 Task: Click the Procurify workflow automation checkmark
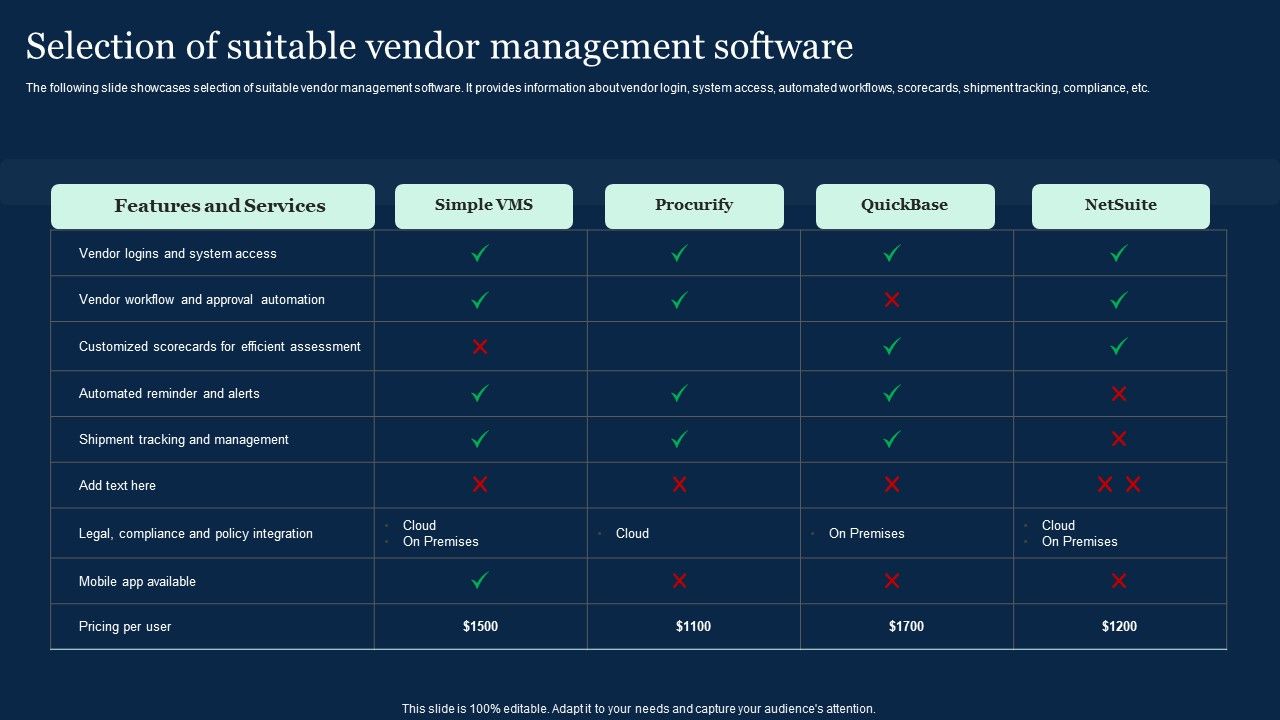click(679, 299)
